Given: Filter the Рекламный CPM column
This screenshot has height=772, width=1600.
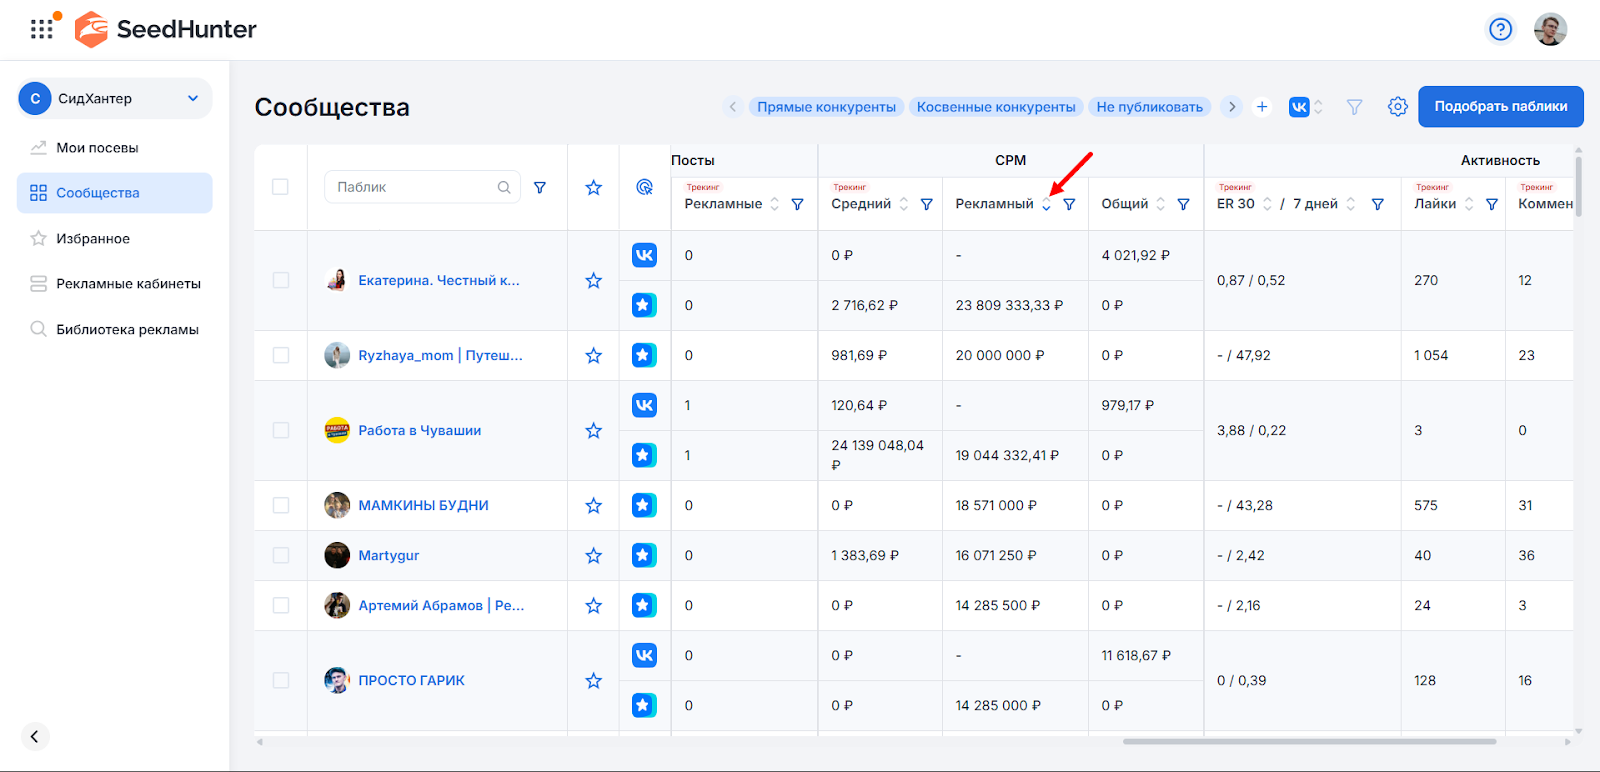Looking at the screenshot, I should (x=1069, y=204).
